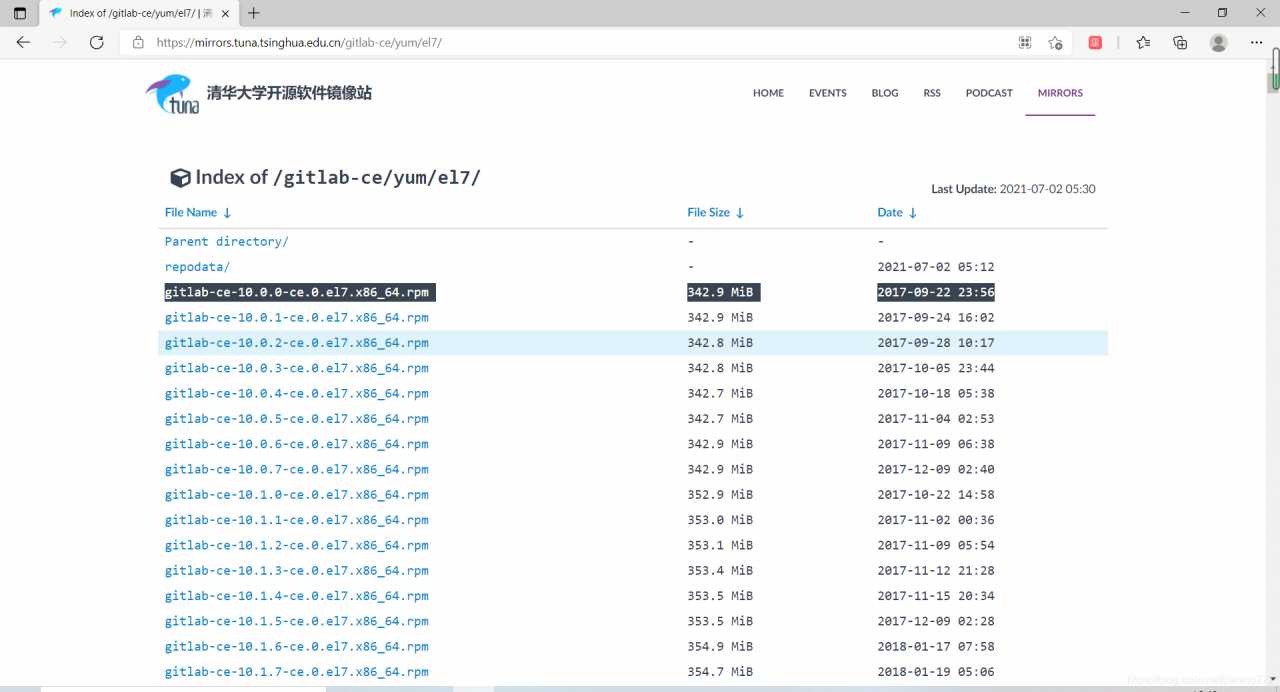Add this page to favorites star icon
Screen dimensions: 1280x692
(1055, 42)
